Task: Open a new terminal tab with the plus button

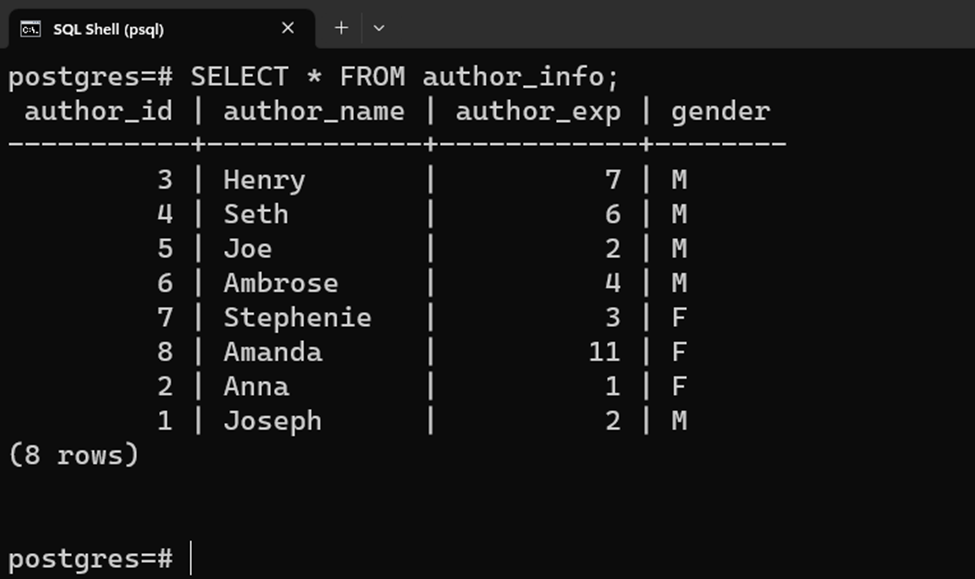Action: pos(341,28)
